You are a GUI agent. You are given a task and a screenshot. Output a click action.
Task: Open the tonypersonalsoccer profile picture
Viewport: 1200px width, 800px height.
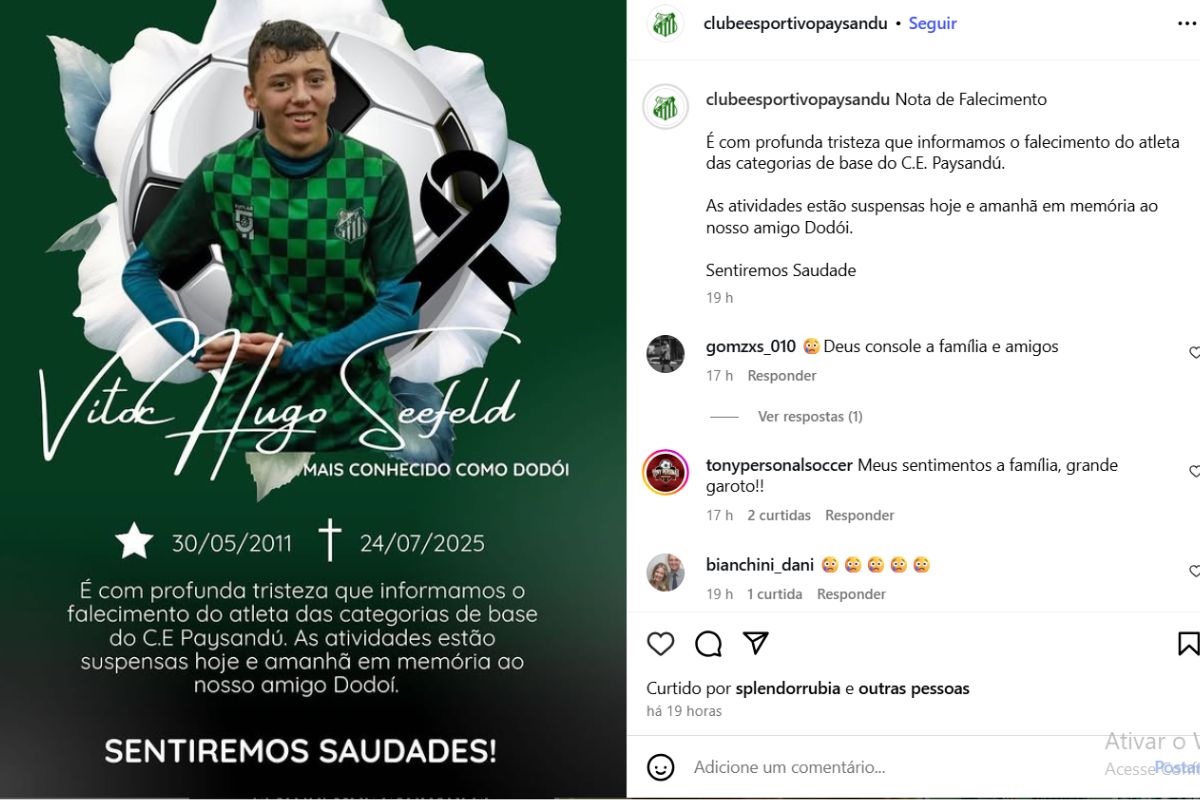[665, 472]
